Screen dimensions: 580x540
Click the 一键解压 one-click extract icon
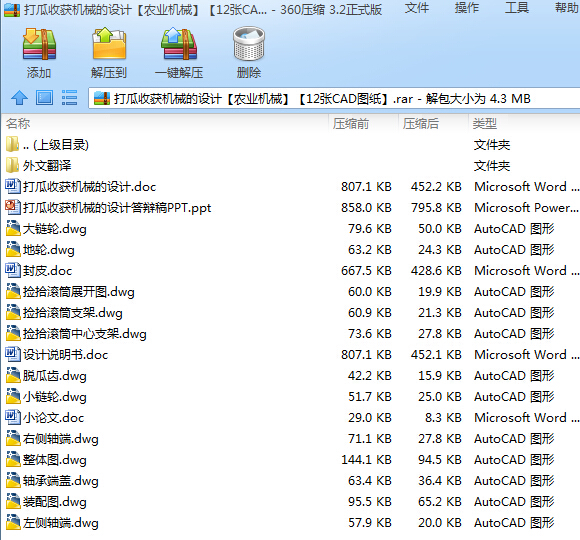179,44
